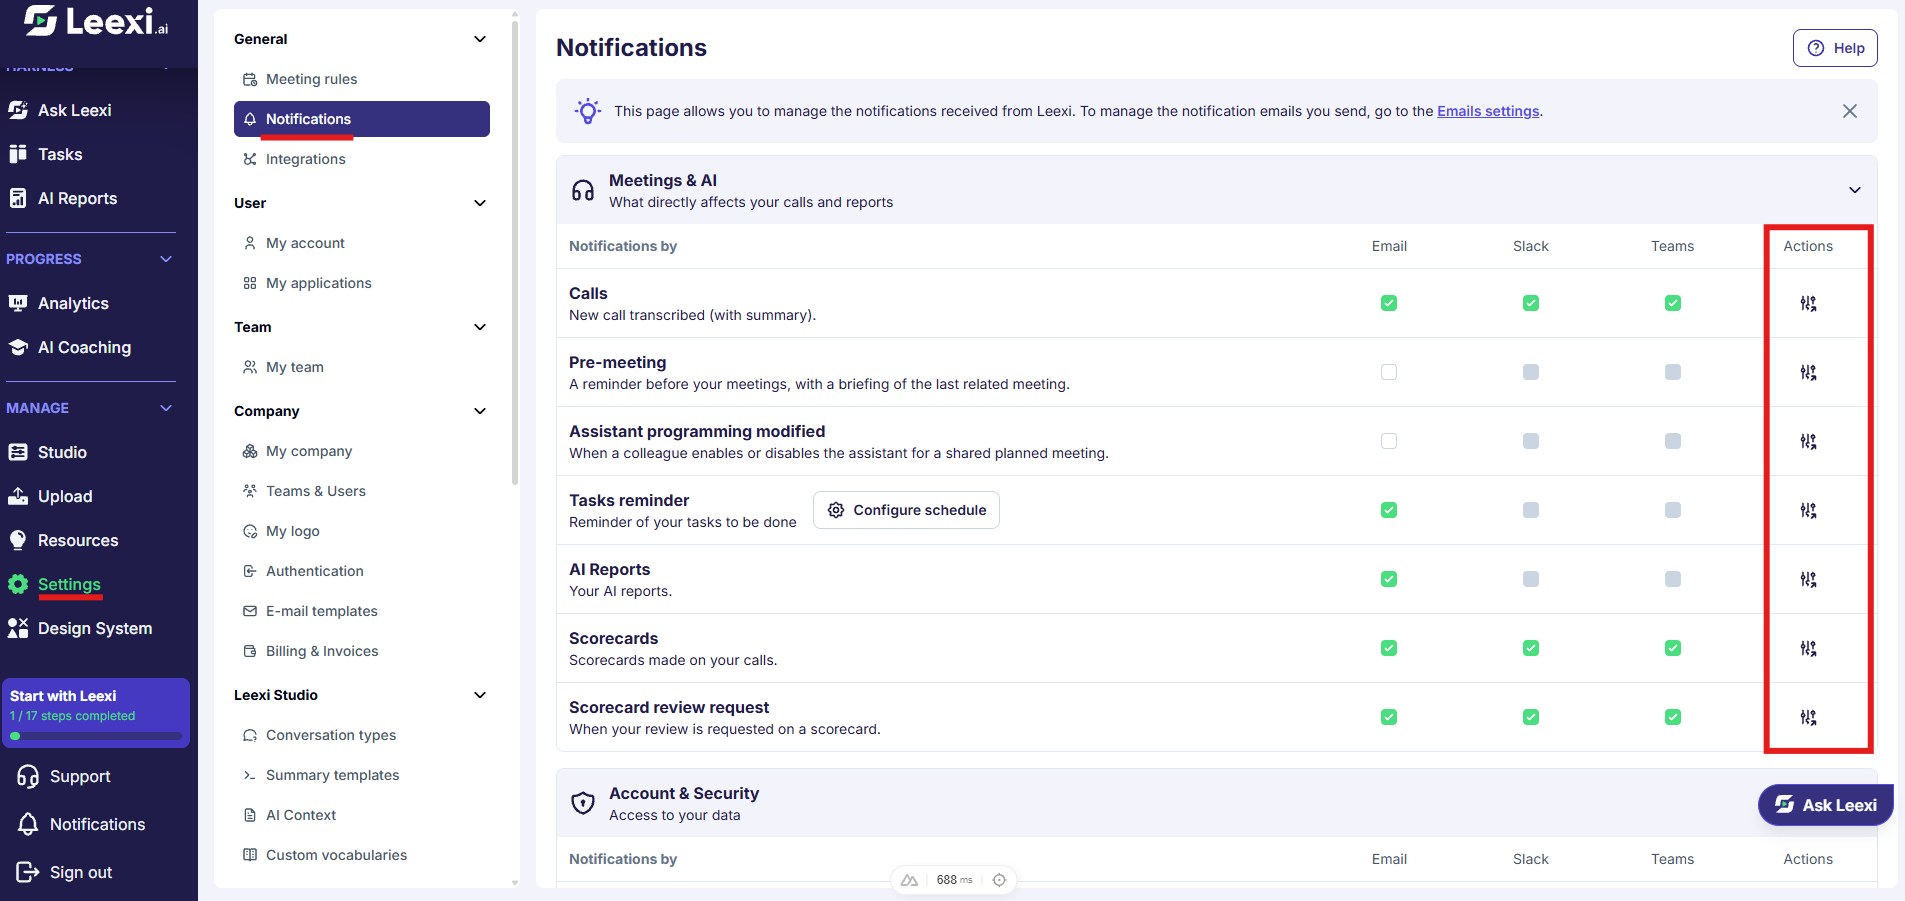
Task: Click the Tasks sidebar icon
Action: pos(18,154)
